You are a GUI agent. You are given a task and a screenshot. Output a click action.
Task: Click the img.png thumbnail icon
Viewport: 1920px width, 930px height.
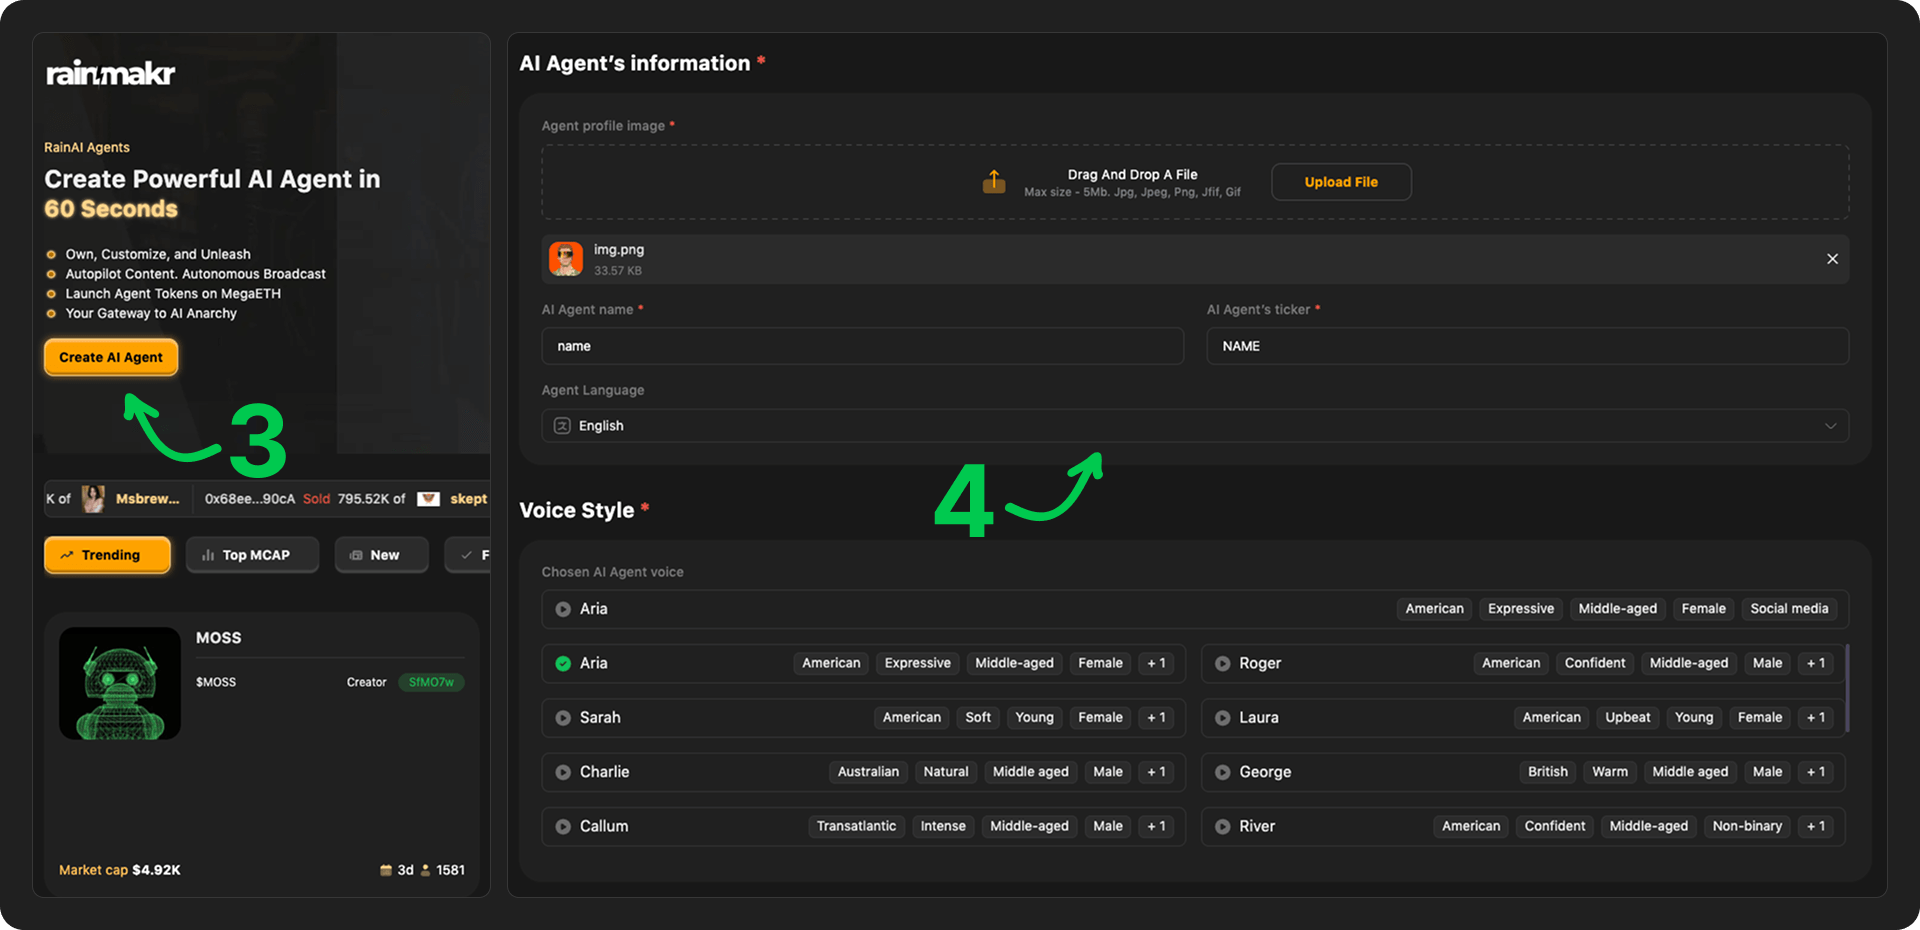pos(566,259)
